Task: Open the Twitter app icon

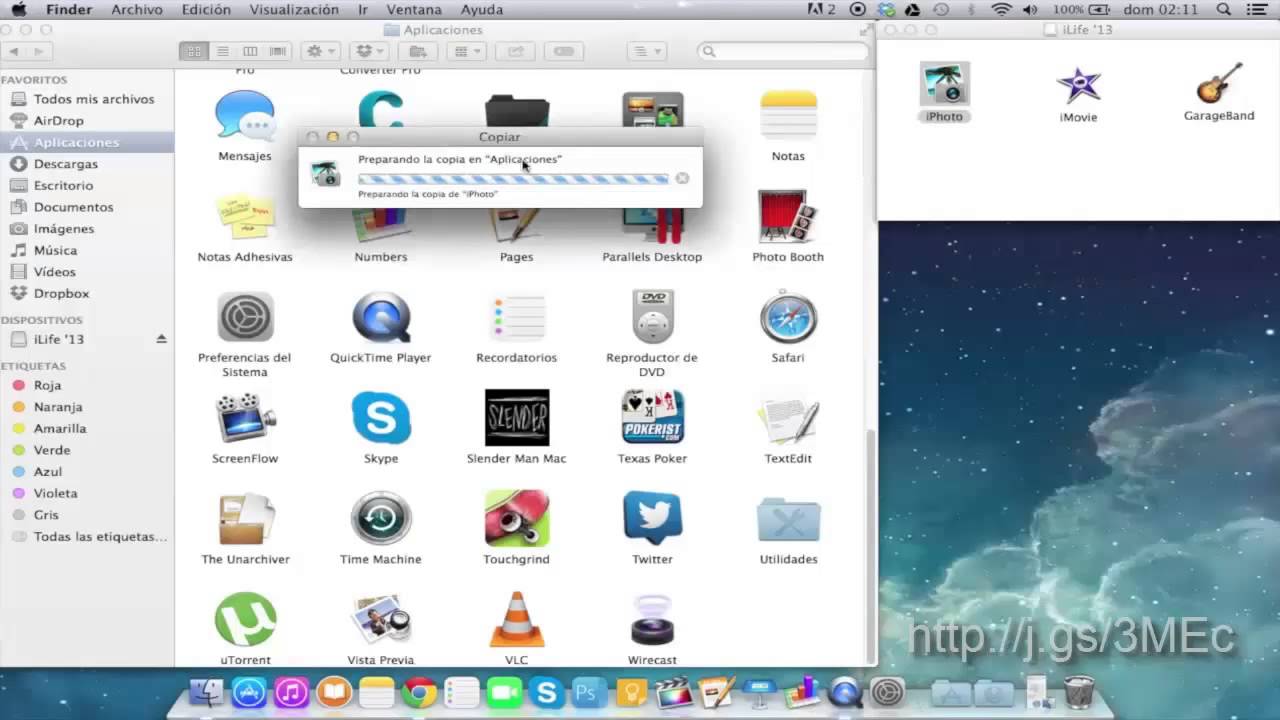Action: pos(652,518)
